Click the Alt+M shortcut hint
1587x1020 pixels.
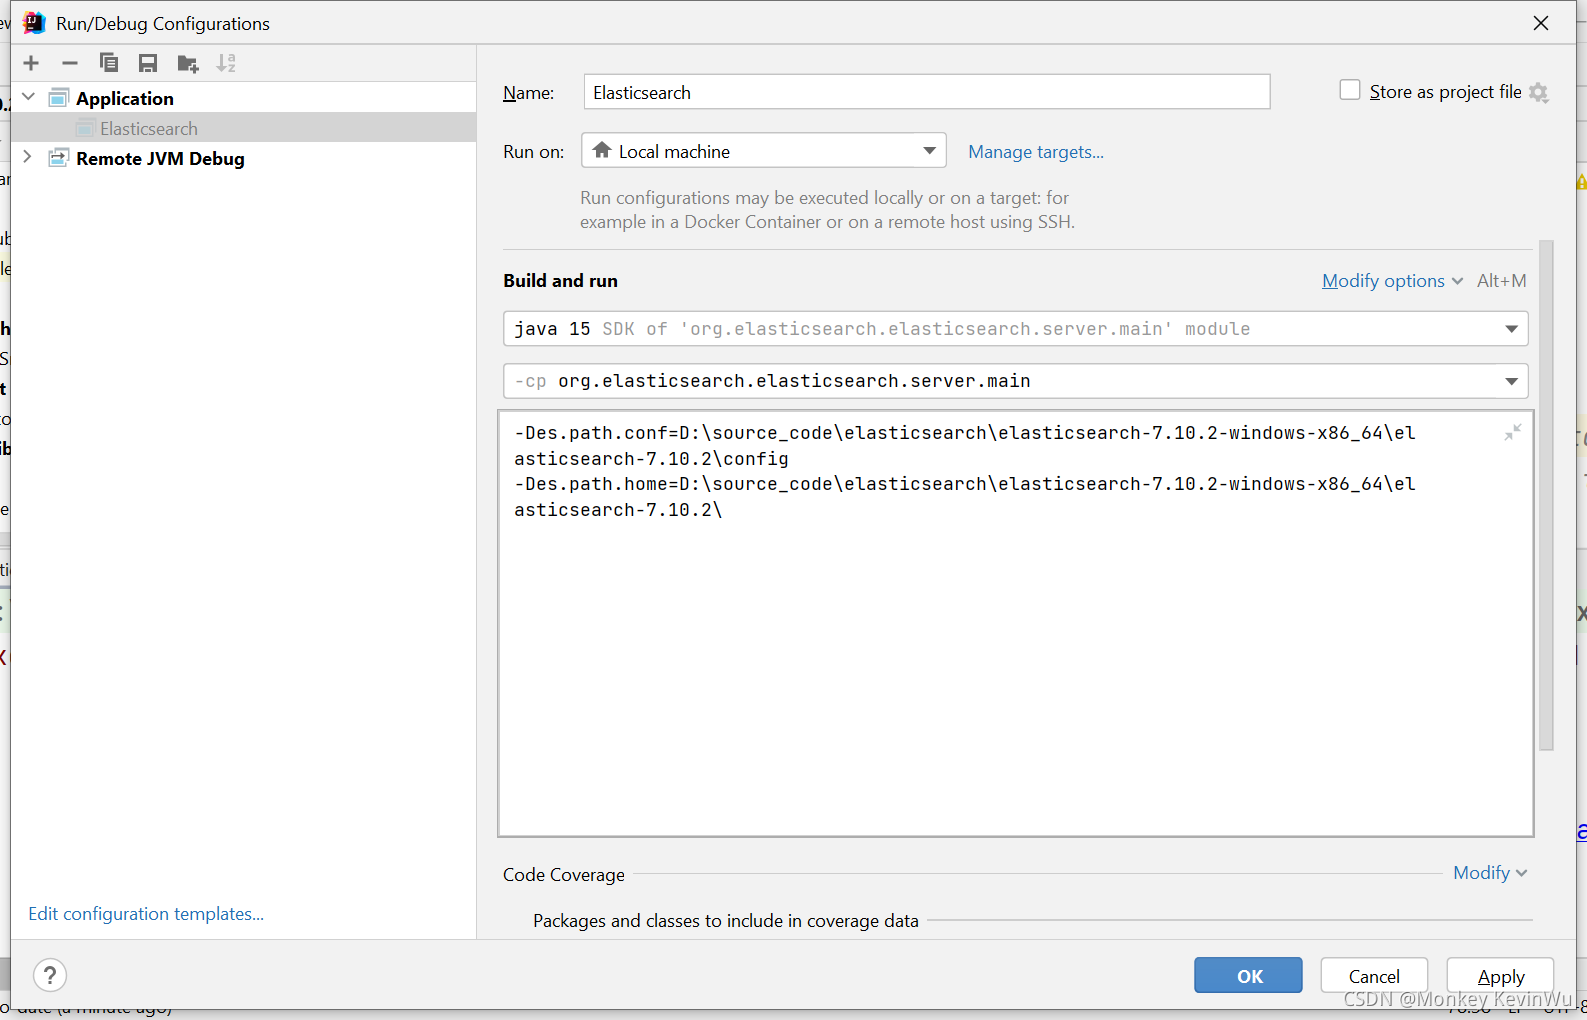click(x=1502, y=281)
